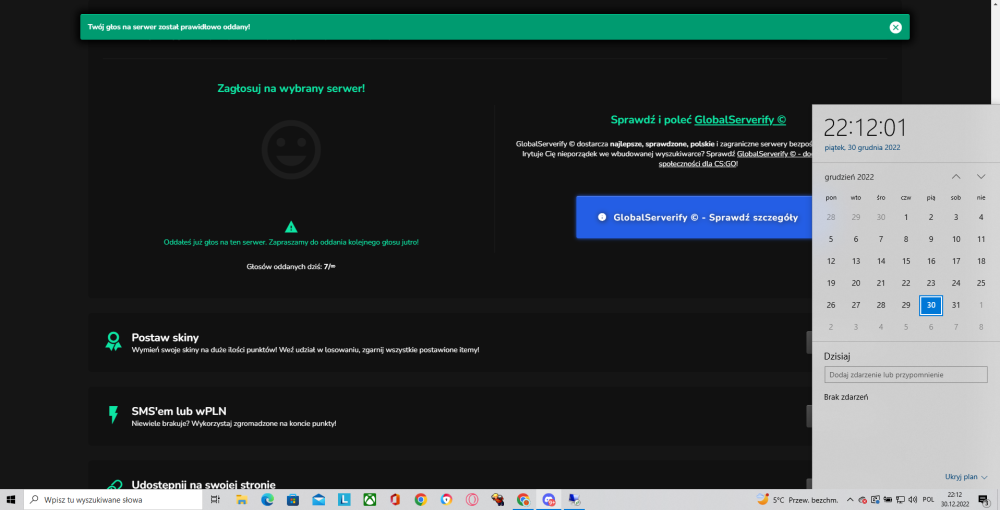
Task: Show hidden system tray icons
Action: pyautogui.click(x=850, y=500)
